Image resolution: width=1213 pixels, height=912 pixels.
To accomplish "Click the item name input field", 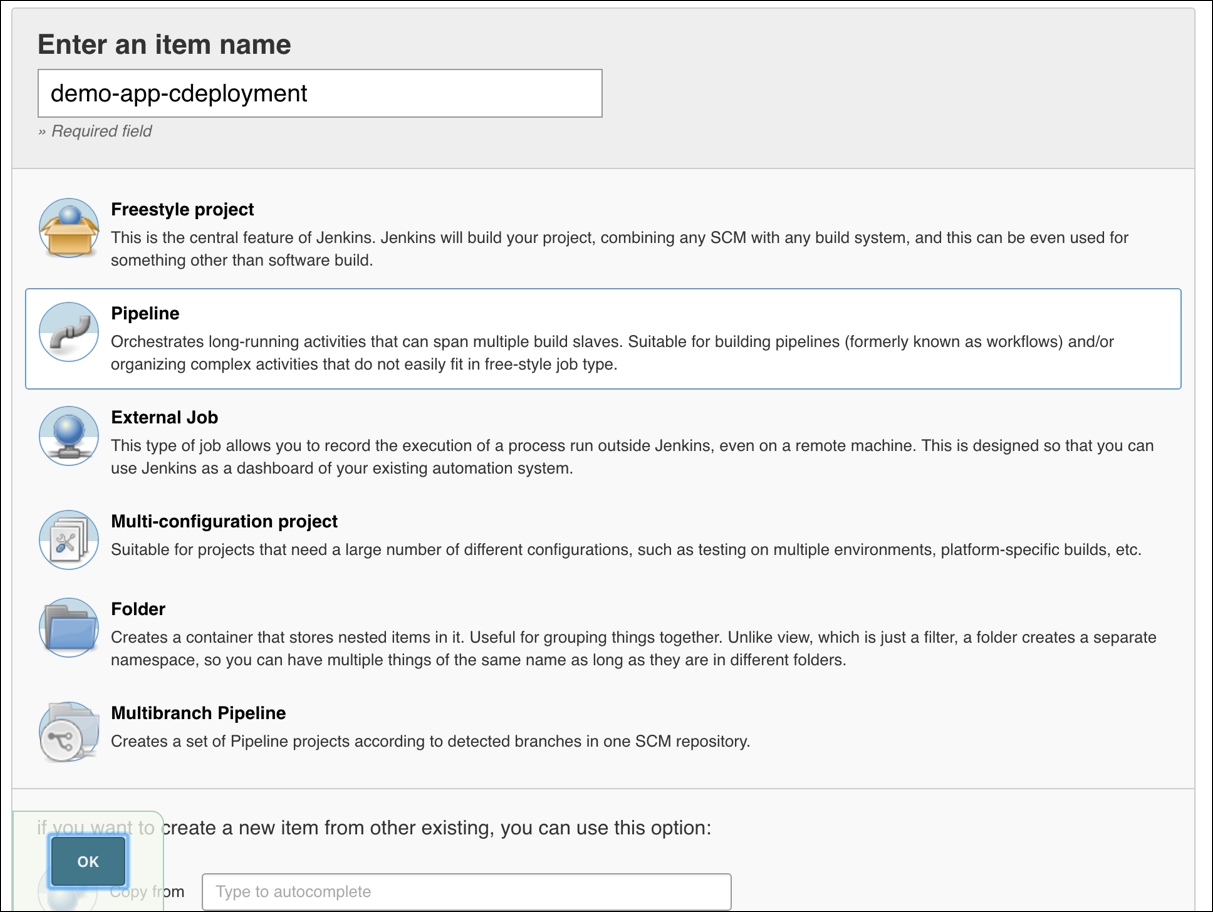I will pyautogui.click(x=320, y=93).
